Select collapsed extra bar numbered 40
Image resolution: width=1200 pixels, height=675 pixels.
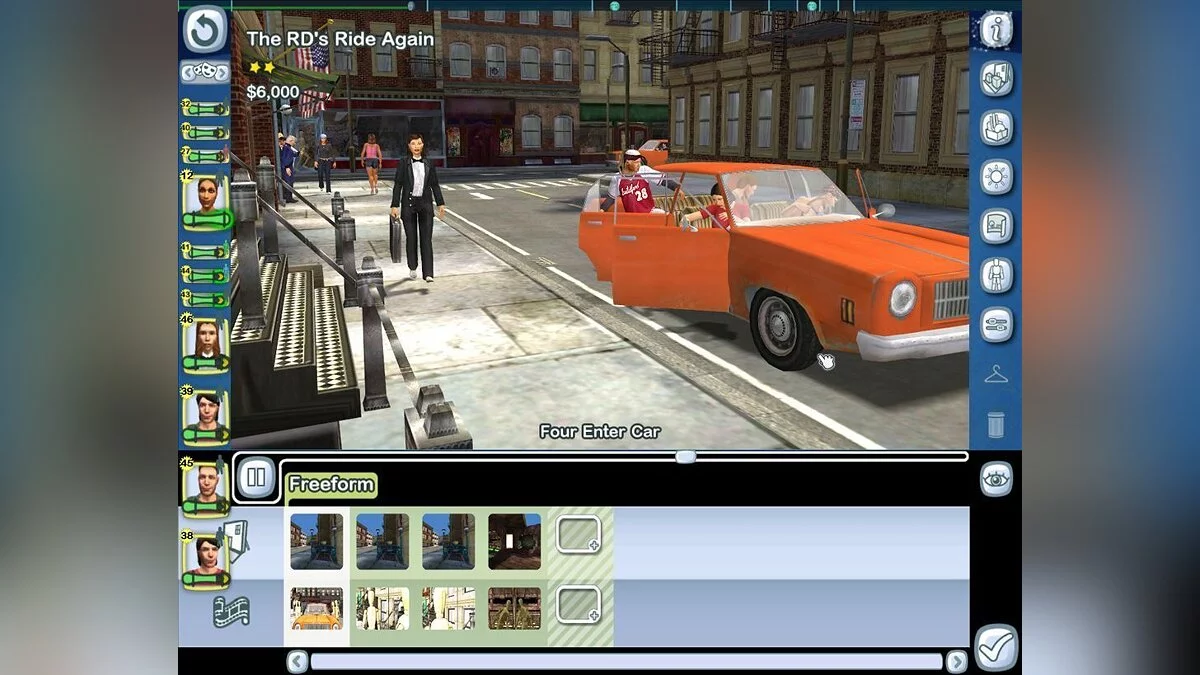click(x=205, y=132)
